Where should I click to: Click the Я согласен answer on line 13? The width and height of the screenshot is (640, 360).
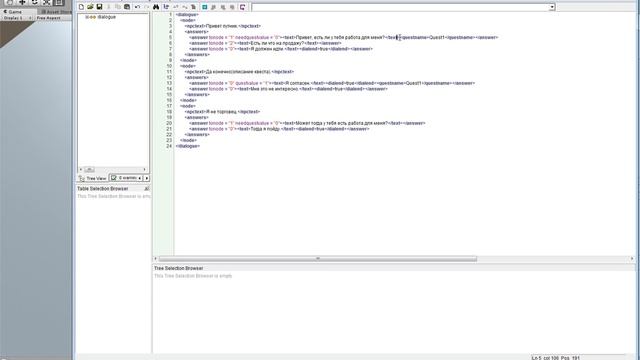(332, 83)
